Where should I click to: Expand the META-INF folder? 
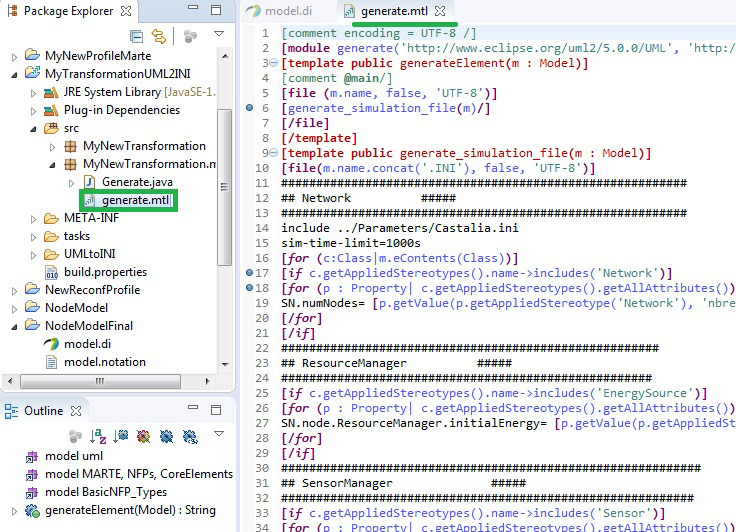coord(33,218)
